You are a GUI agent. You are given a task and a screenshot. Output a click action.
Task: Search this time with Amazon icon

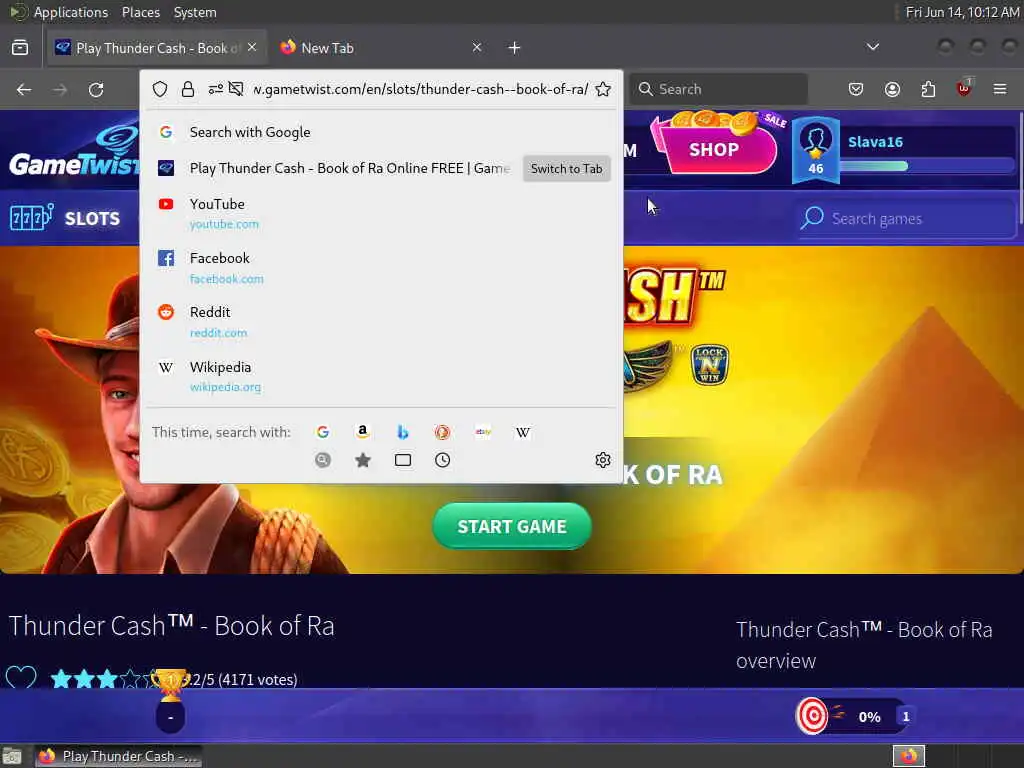(362, 432)
